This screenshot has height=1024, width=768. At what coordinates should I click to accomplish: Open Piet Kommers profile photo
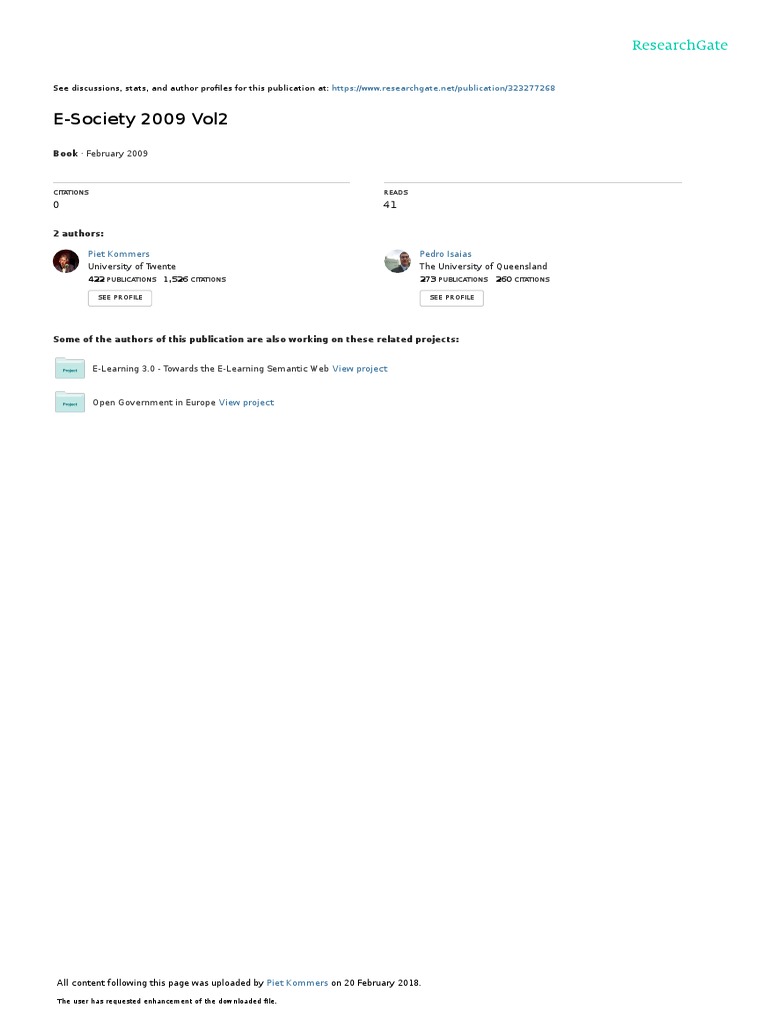click(66, 261)
